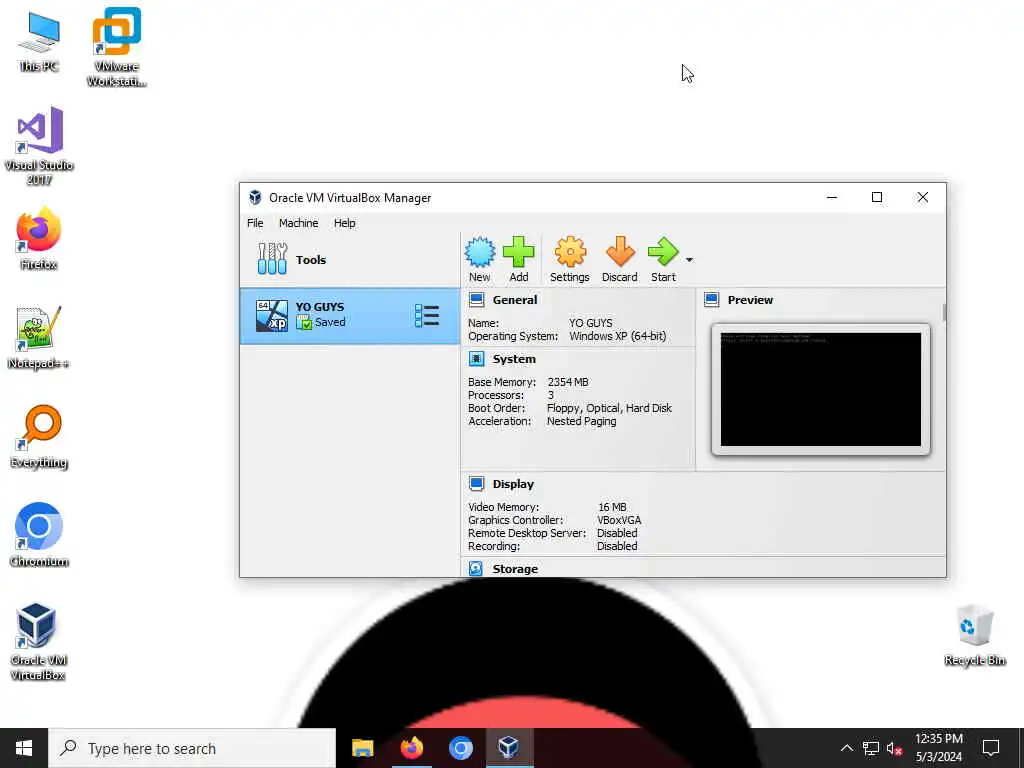Open the Machine menu
This screenshot has width=1024, height=768.
[x=298, y=223]
